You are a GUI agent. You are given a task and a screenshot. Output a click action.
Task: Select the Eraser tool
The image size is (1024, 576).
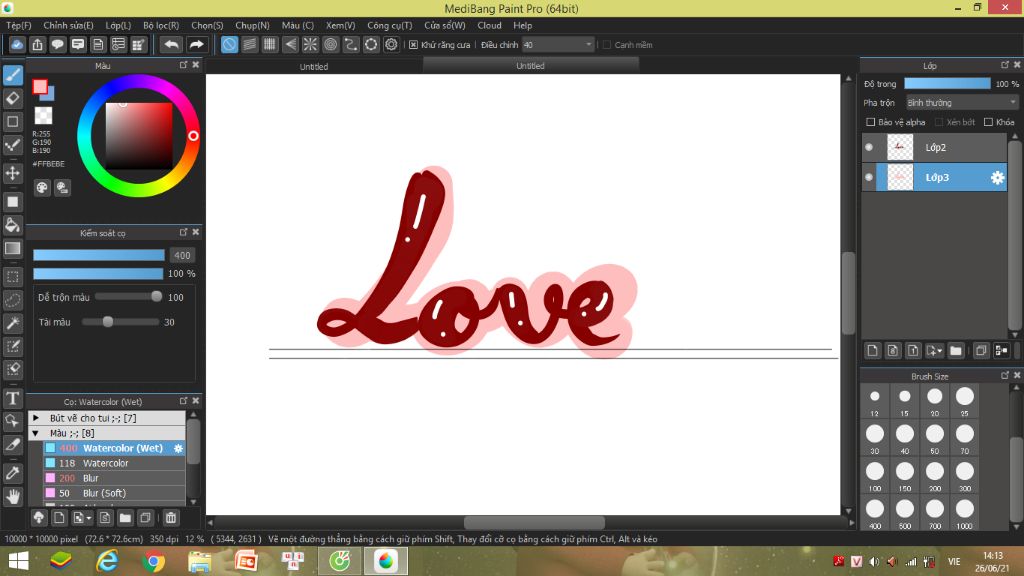tap(12, 99)
